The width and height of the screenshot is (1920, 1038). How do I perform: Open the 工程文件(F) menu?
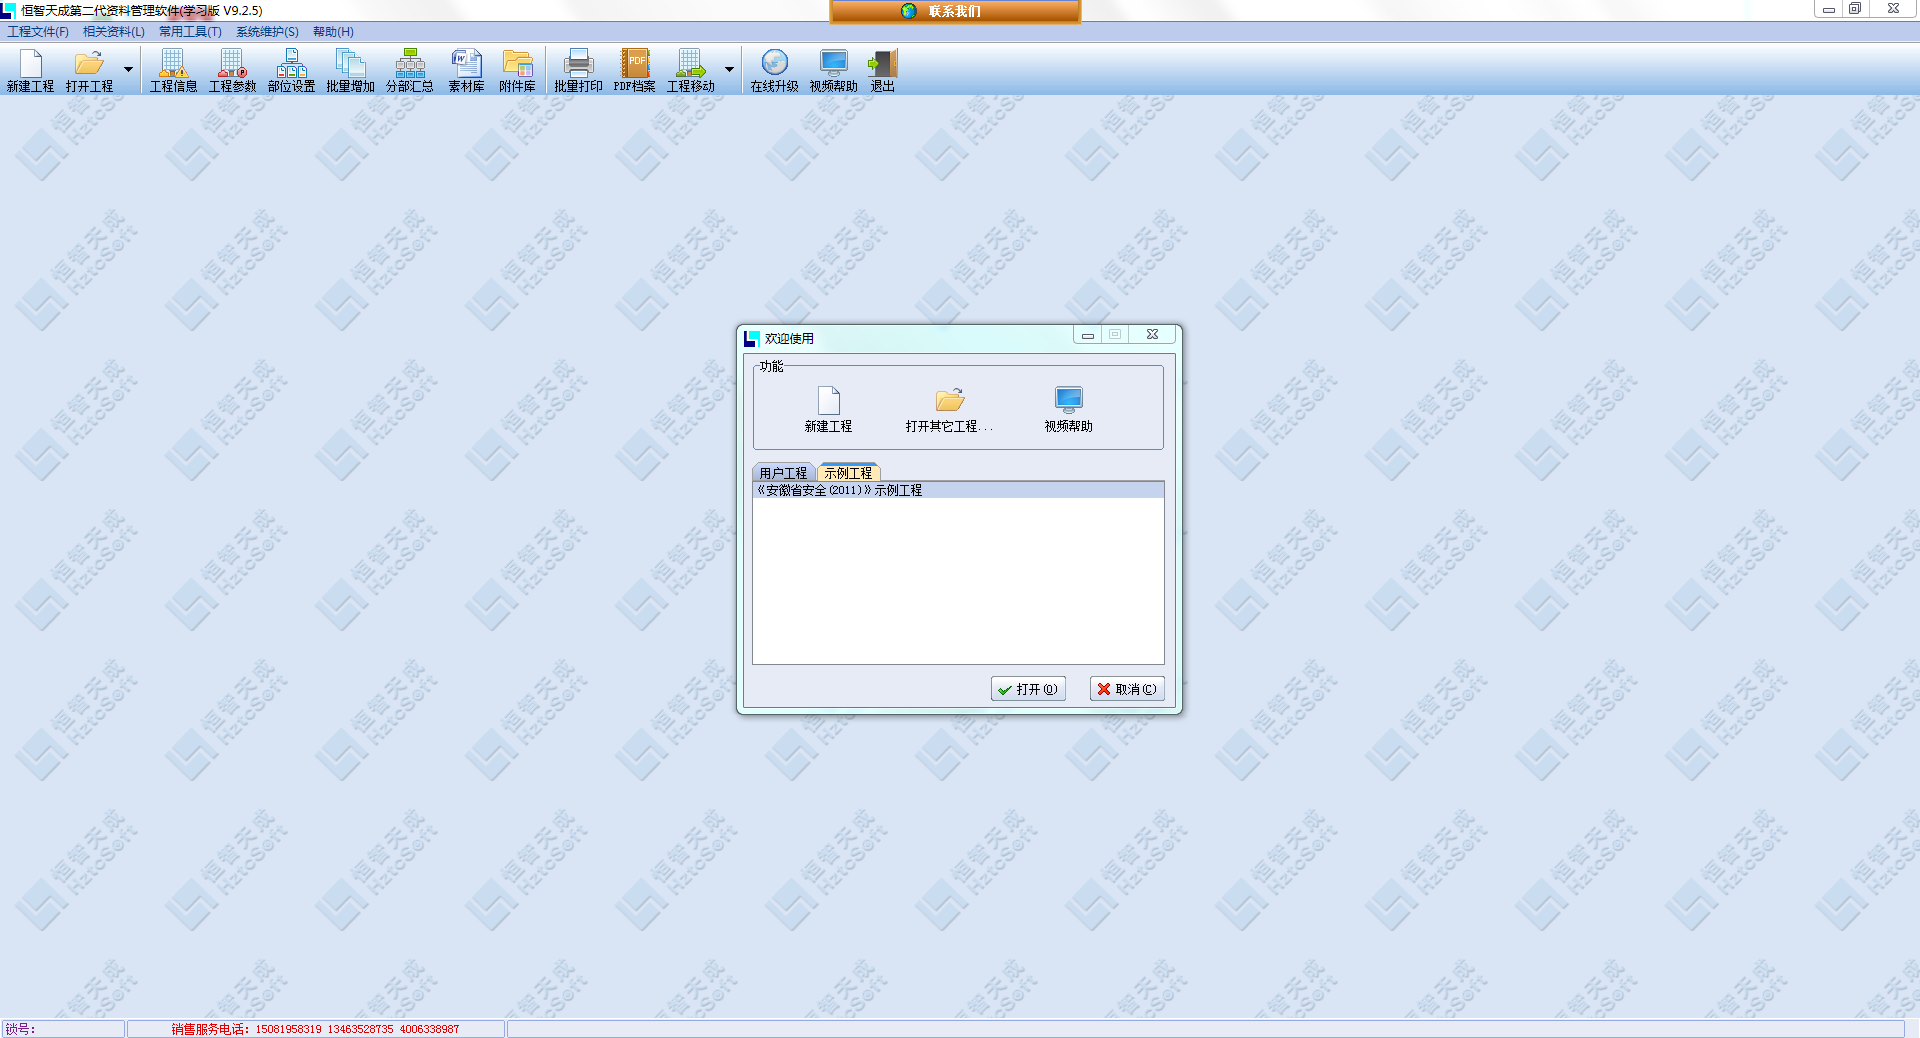coord(38,32)
